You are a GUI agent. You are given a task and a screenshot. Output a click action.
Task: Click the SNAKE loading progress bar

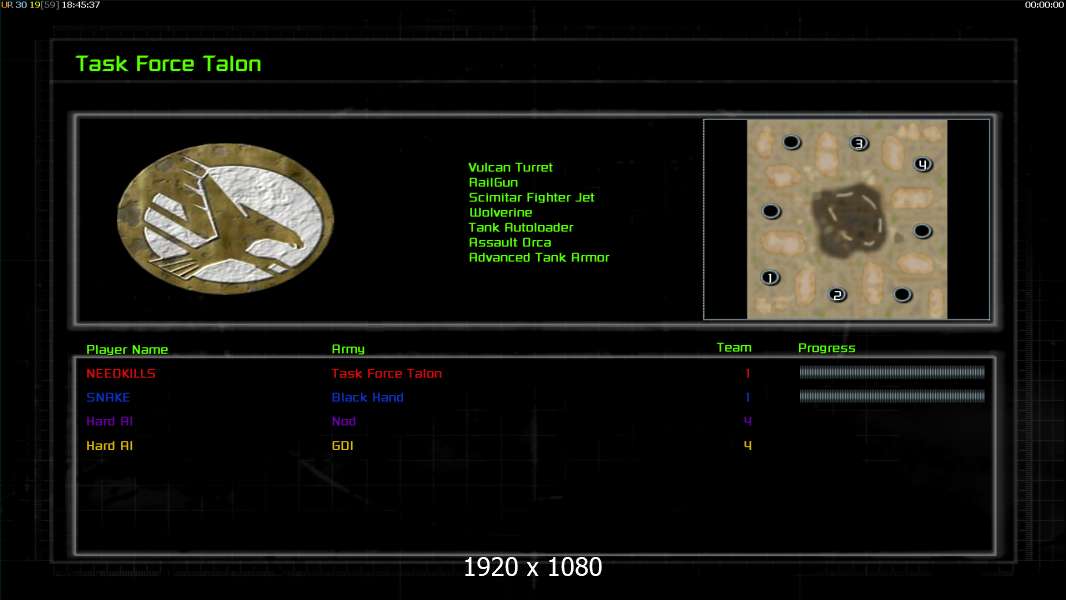[892, 395]
